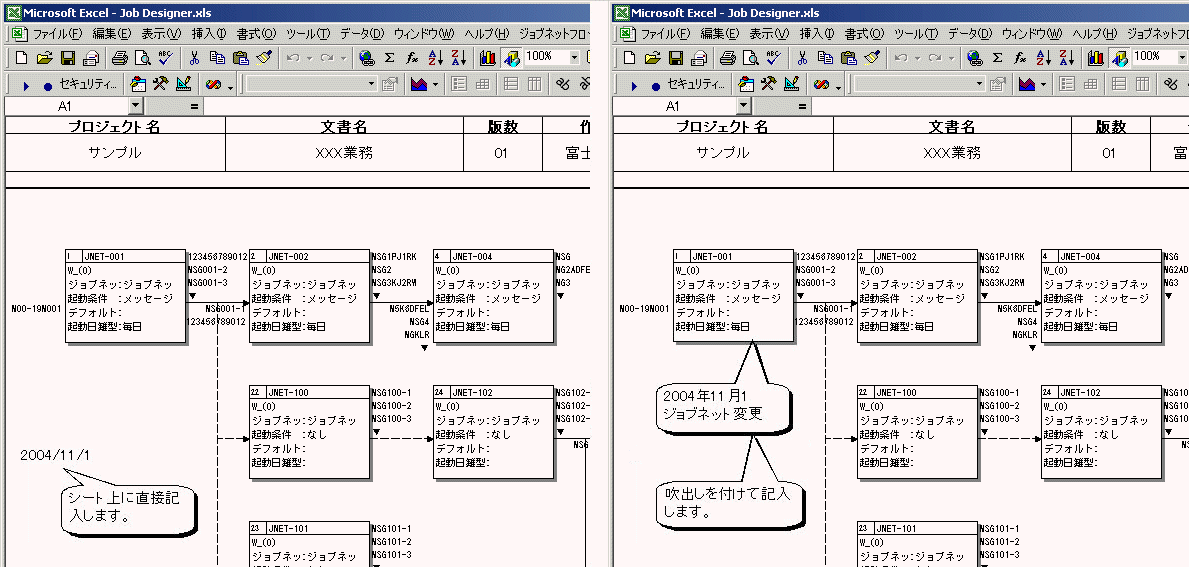Open 挿入(I) menu in left Excel window
This screenshot has height=567, width=1189.
209,34
